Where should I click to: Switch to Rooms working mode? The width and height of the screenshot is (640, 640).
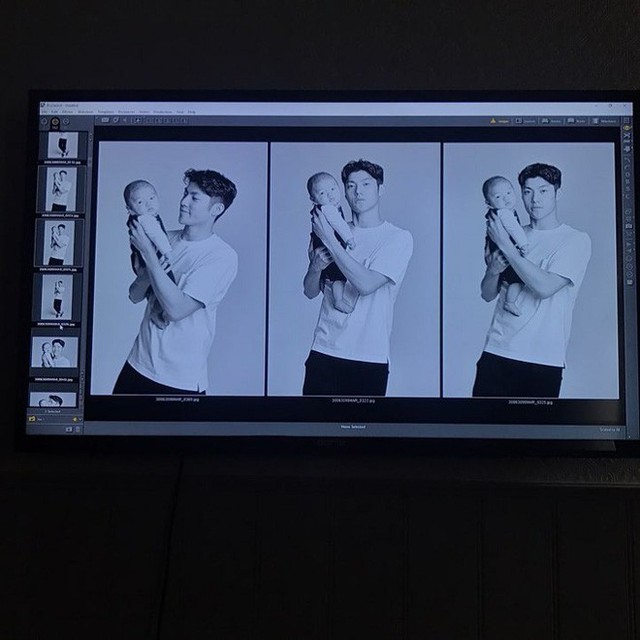coord(551,121)
